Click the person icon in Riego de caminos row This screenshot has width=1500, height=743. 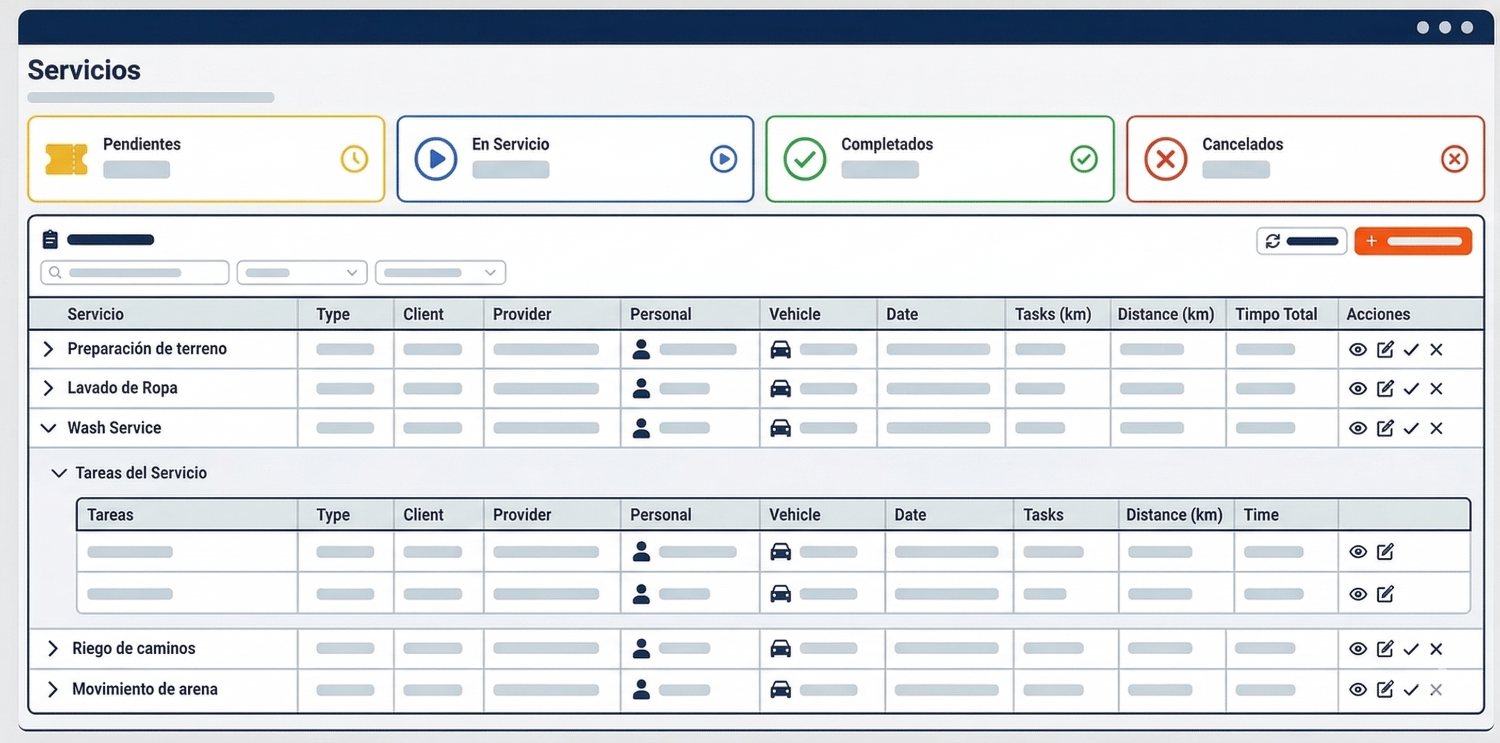tap(641, 649)
